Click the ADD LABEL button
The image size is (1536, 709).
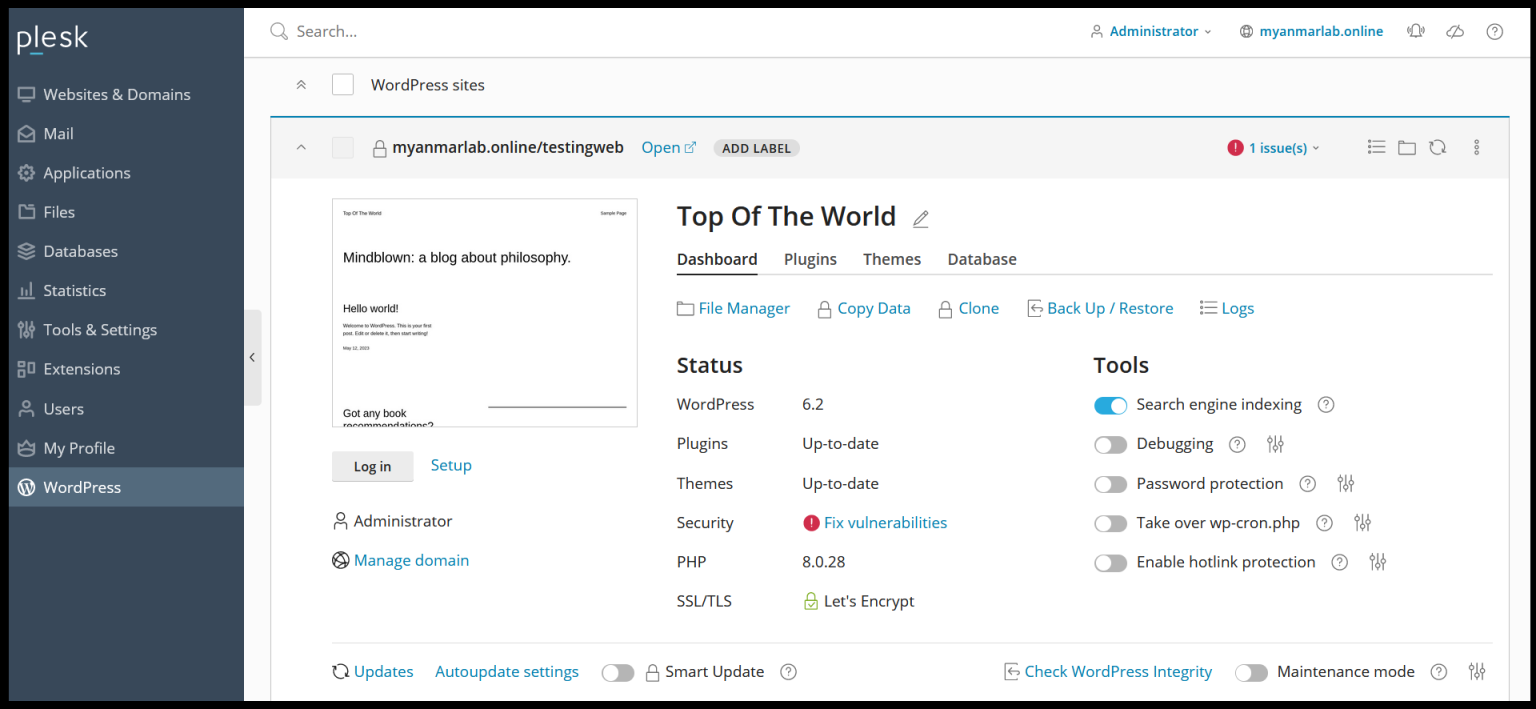point(756,148)
